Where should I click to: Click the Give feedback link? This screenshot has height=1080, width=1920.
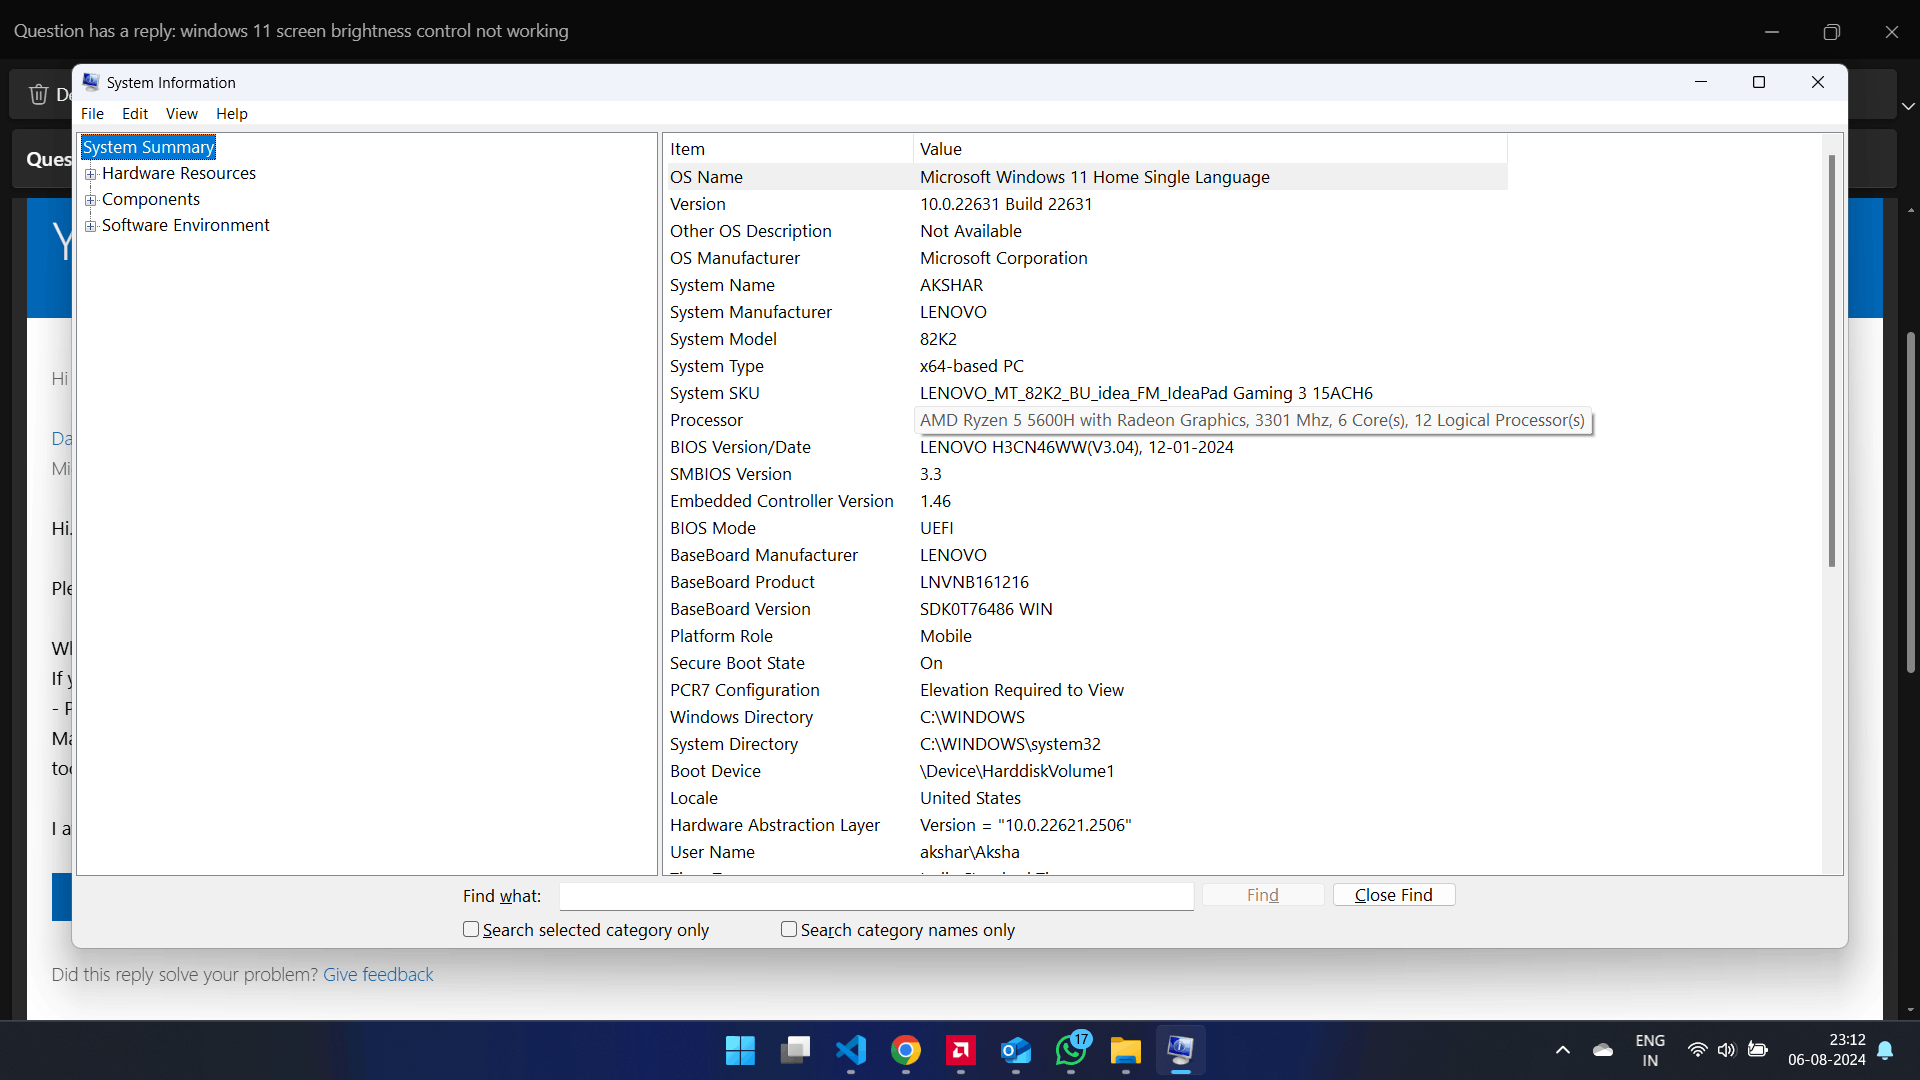click(378, 974)
